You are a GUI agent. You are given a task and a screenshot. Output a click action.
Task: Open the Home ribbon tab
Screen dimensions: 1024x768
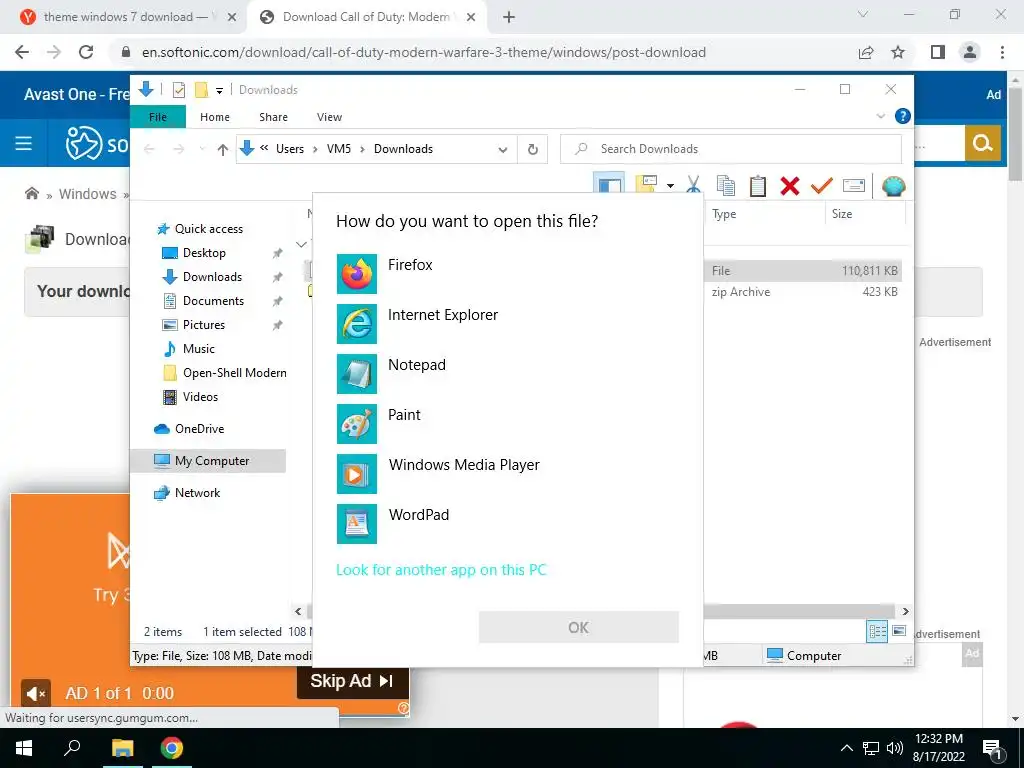(215, 117)
